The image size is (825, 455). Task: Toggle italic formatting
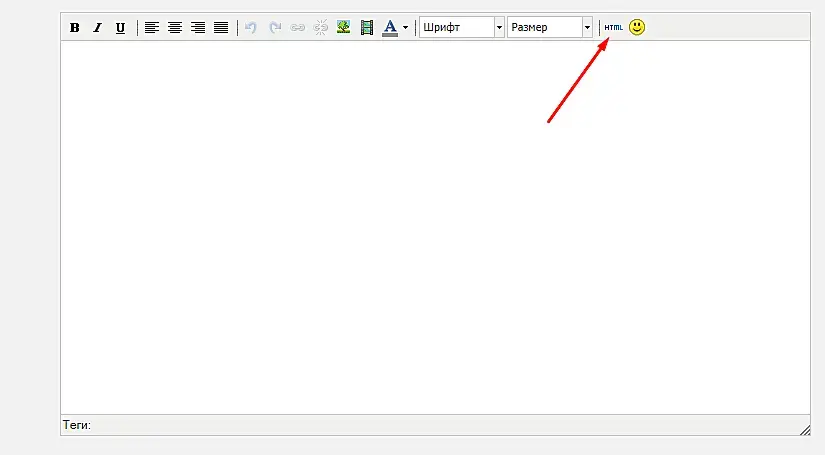pos(97,27)
